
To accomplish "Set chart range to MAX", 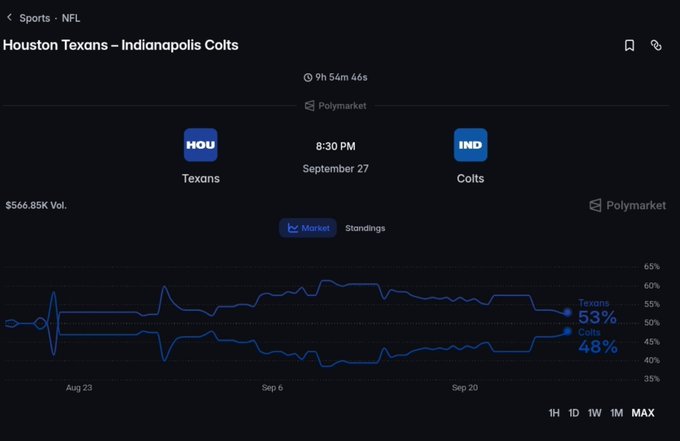I will (643, 413).
